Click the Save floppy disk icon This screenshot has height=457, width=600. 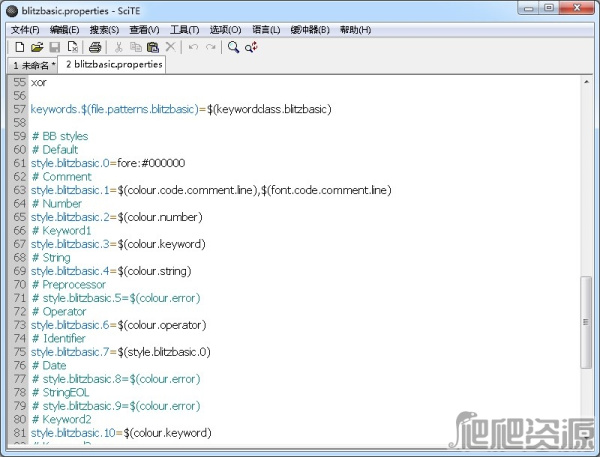55,47
